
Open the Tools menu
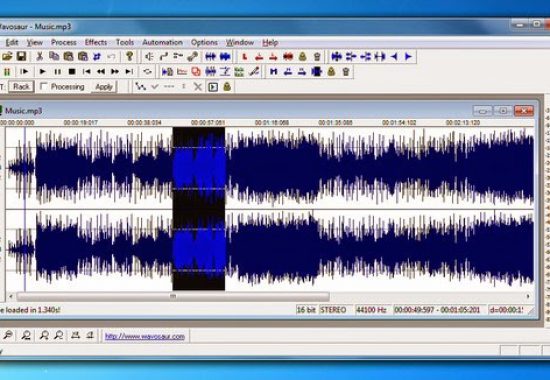pos(125,42)
